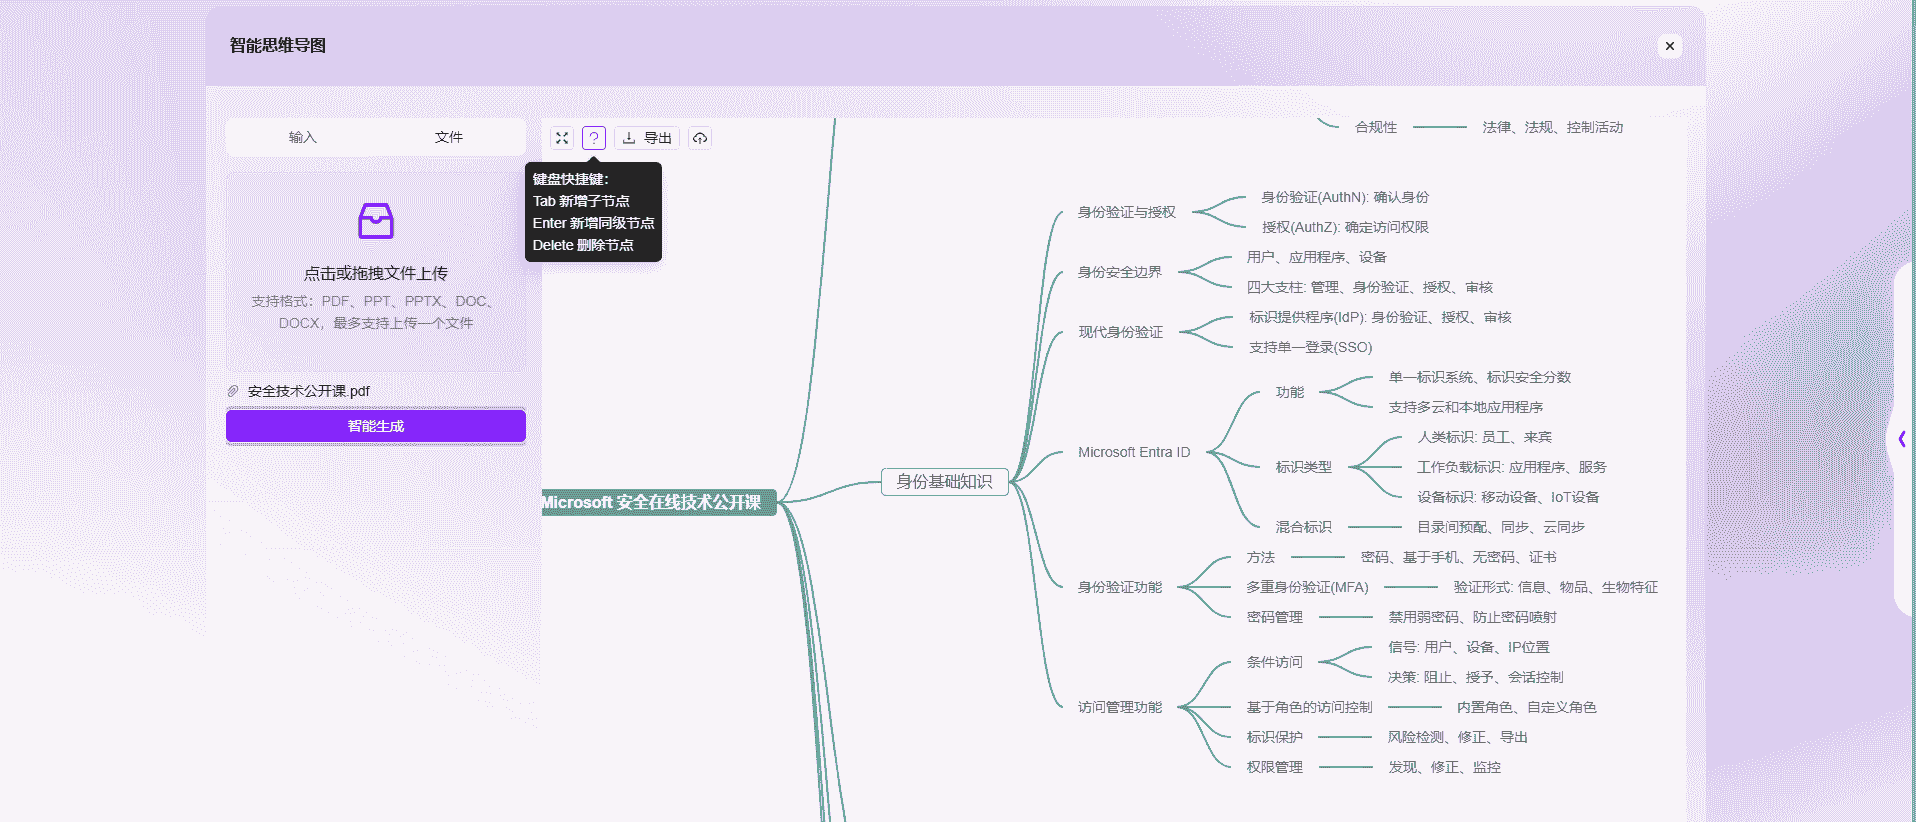Select the root node Microsoft 安全在线技术公开课
The height and width of the screenshot is (822, 1916).
pyautogui.click(x=658, y=502)
